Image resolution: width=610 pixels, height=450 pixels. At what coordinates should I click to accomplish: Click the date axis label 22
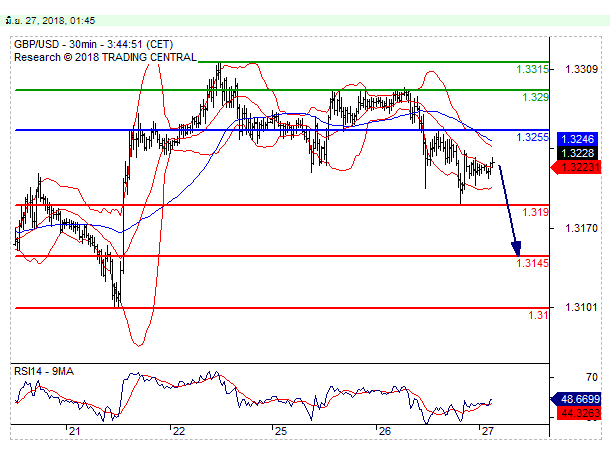click(x=179, y=431)
